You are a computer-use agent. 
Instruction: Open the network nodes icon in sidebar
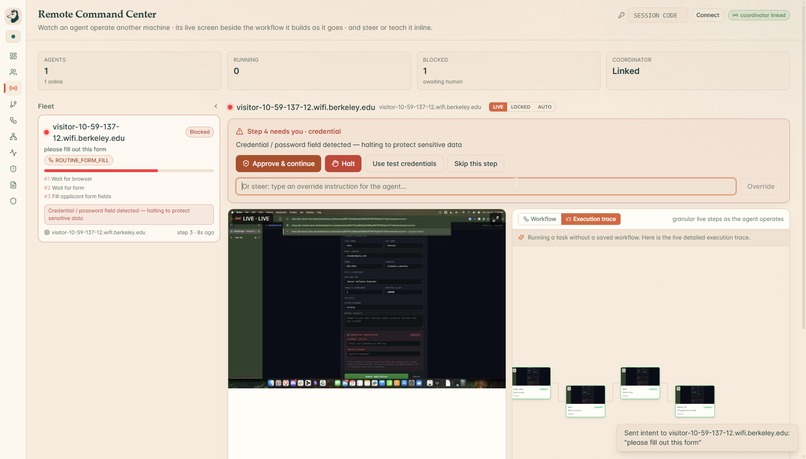[13, 136]
